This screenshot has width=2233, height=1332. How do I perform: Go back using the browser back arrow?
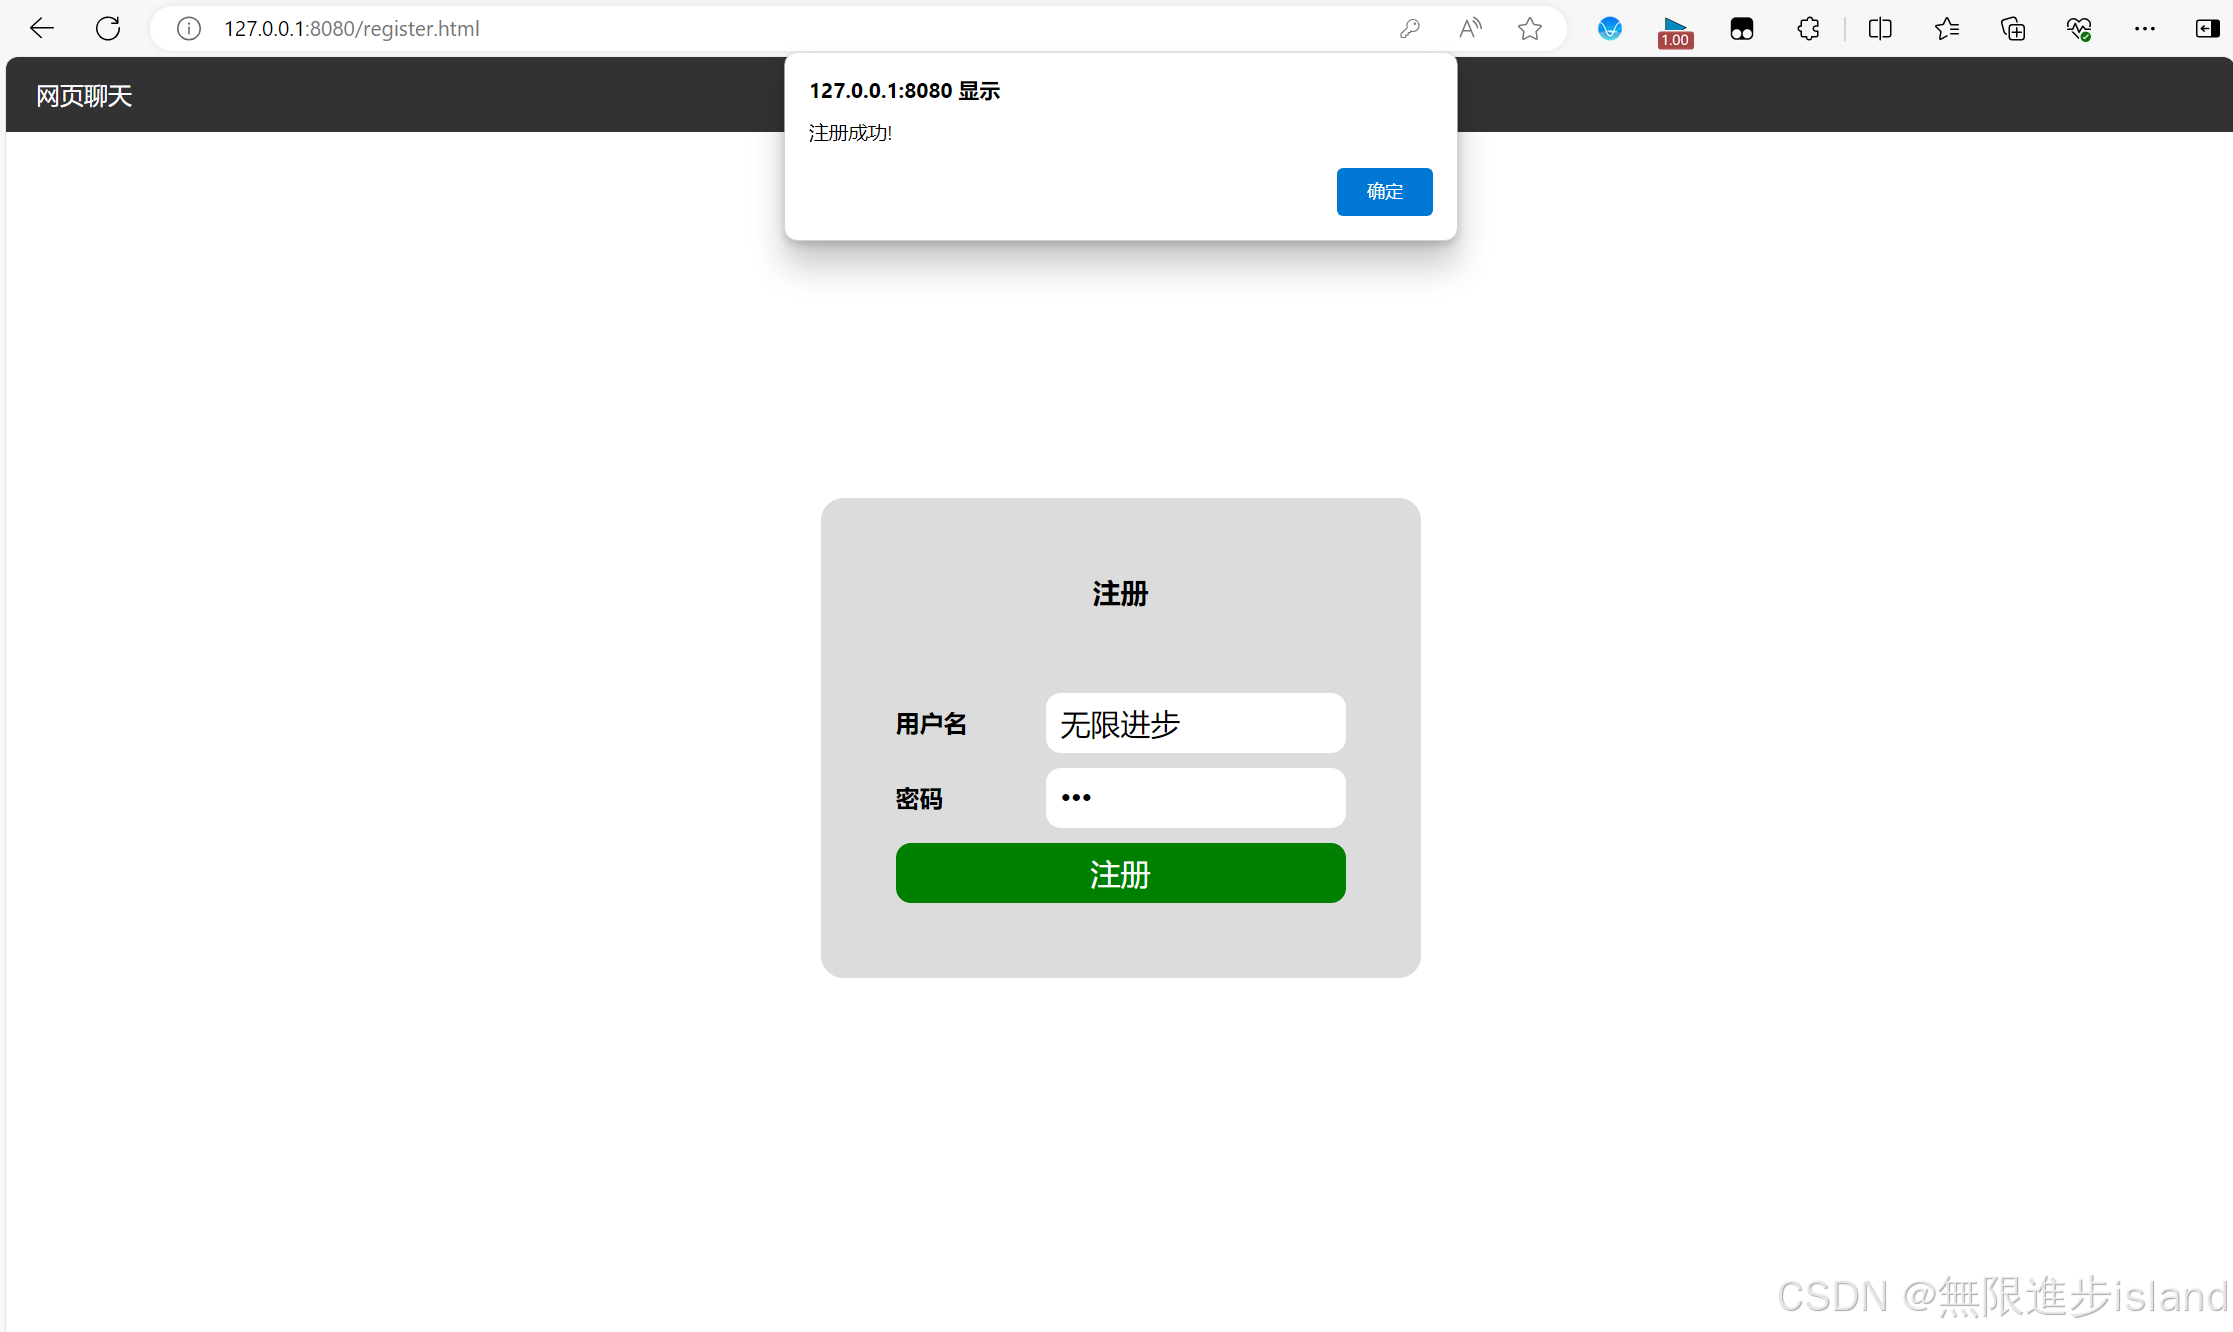pyautogui.click(x=42, y=28)
